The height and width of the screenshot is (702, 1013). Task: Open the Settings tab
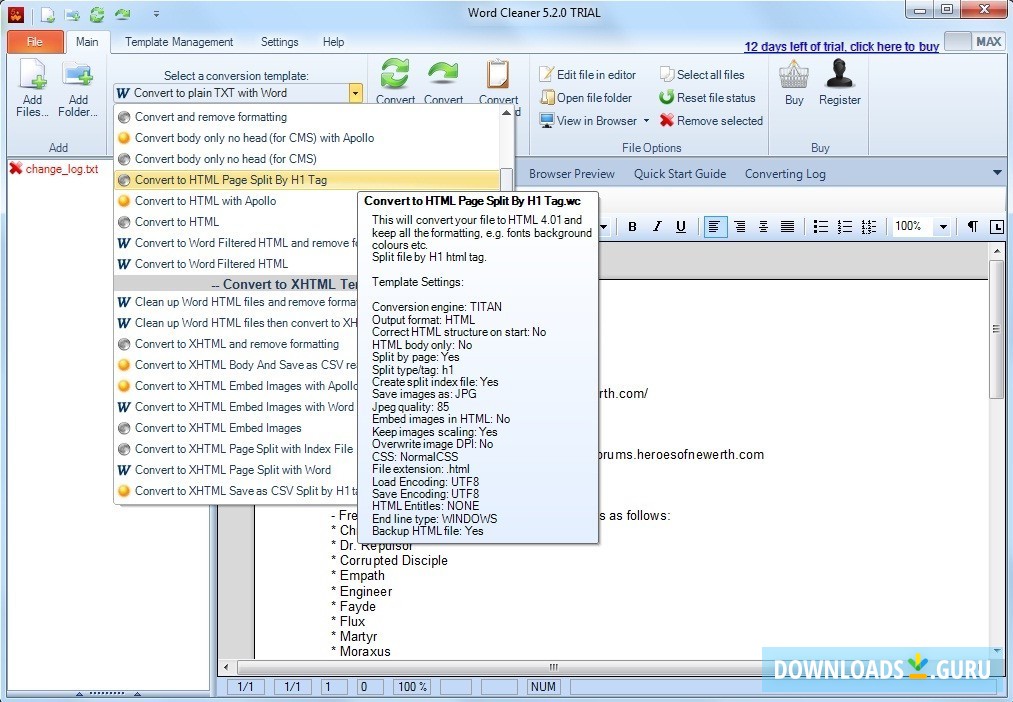(x=280, y=42)
